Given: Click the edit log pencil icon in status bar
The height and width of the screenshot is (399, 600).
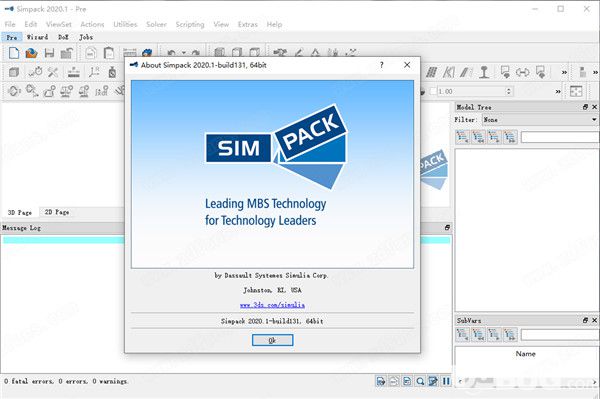Looking at the screenshot, I should (433, 381).
